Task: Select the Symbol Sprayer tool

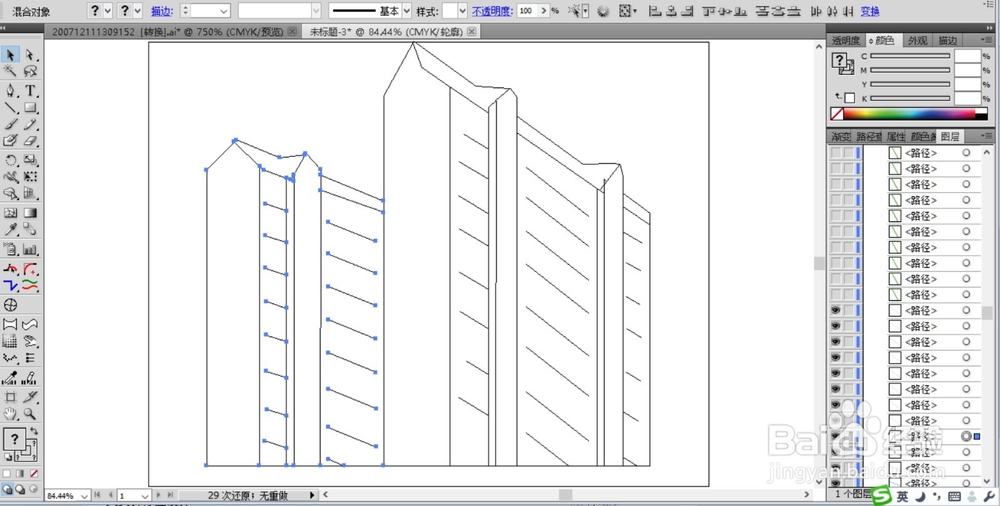Action: tap(11, 249)
